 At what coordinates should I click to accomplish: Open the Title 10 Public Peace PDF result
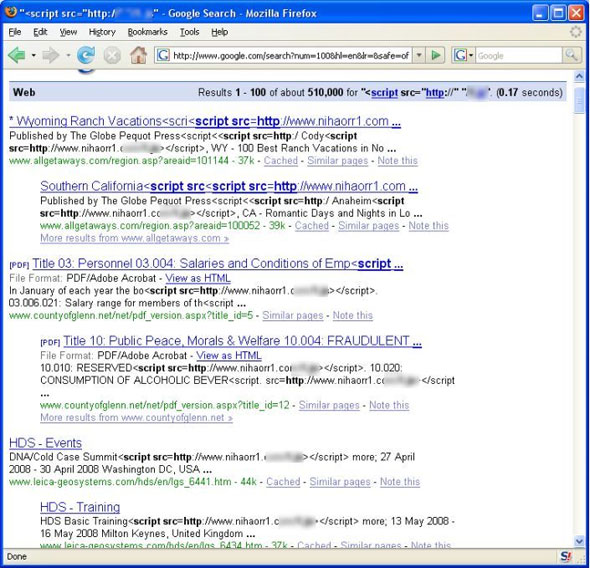(242, 341)
